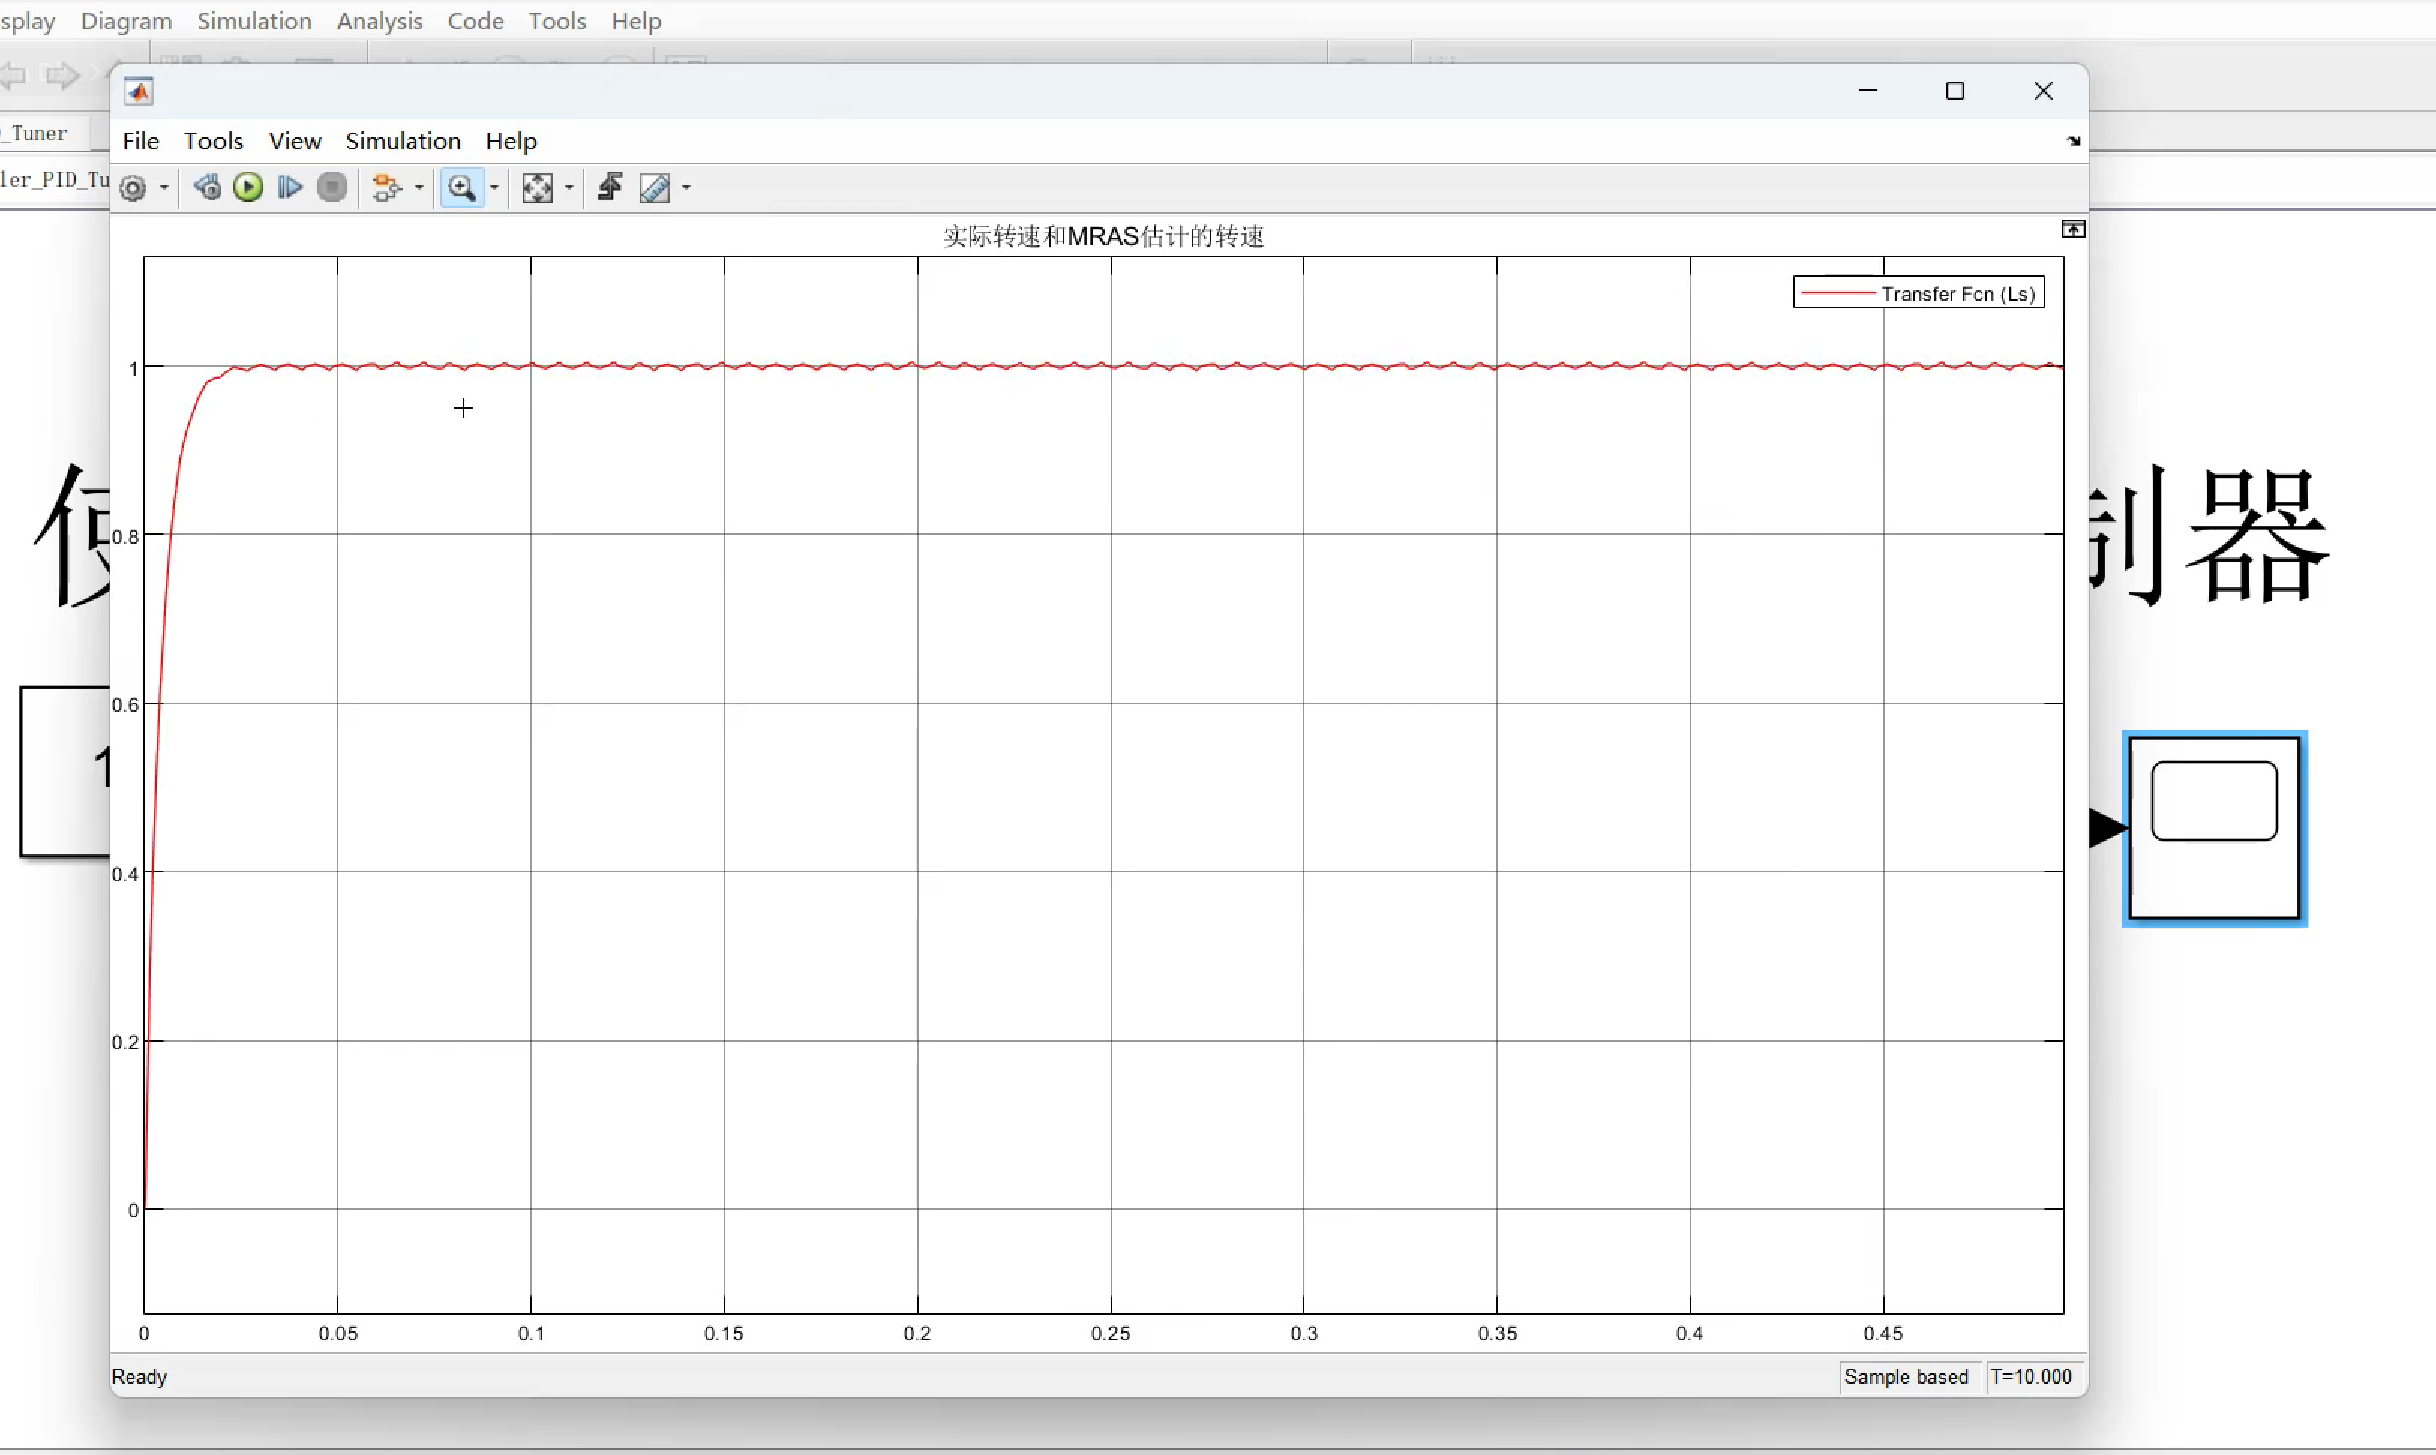Click the Step Forward icon
Viewport: 2436px width, 1455px height.
(x=290, y=187)
